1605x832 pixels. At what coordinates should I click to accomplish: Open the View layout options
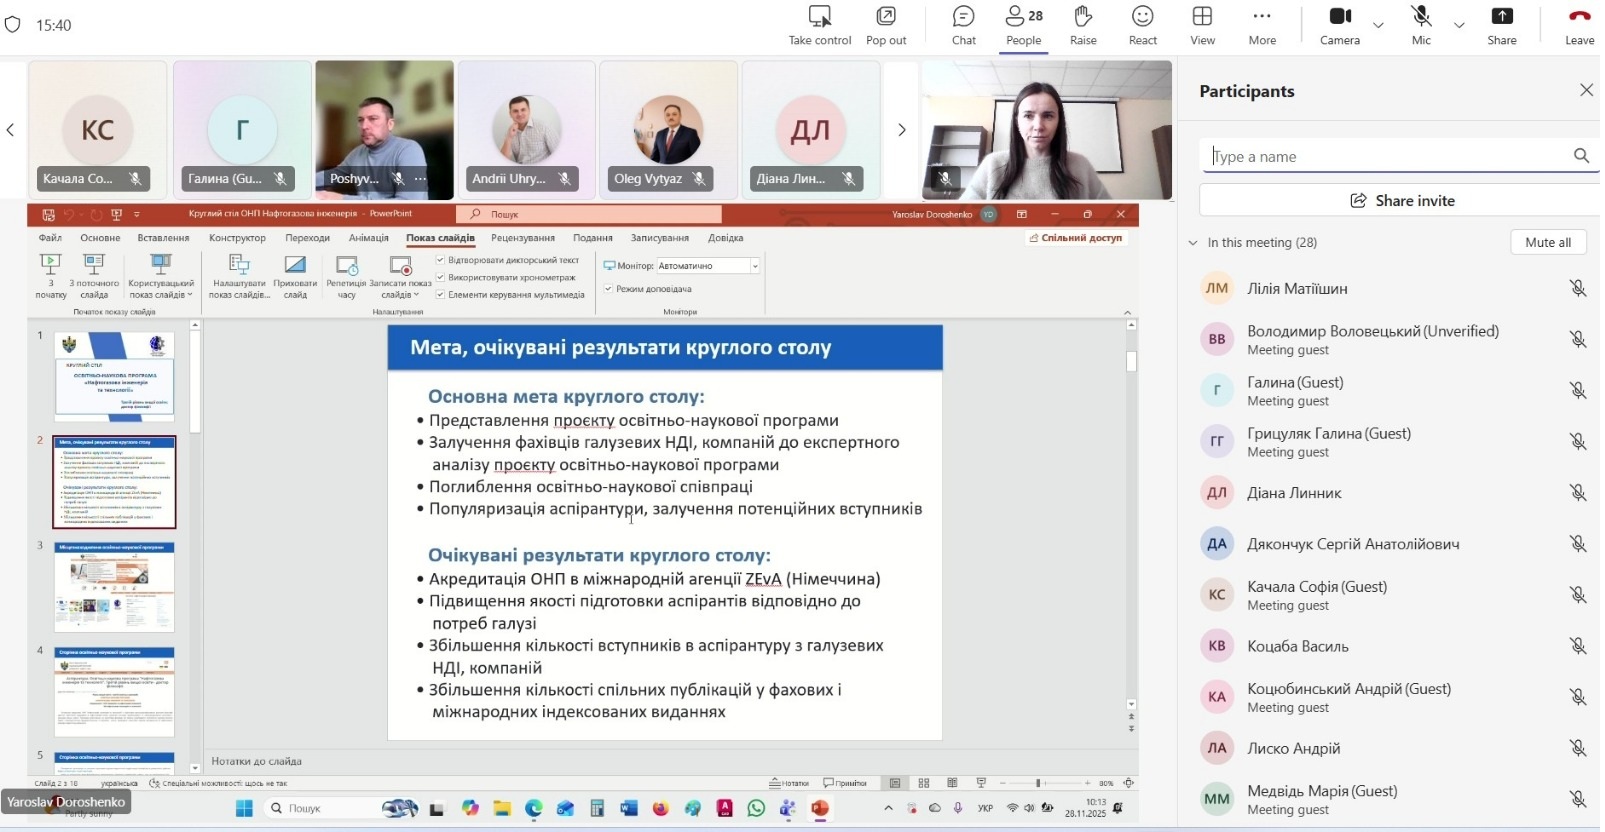pyautogui.click(x=1202, y=25)
